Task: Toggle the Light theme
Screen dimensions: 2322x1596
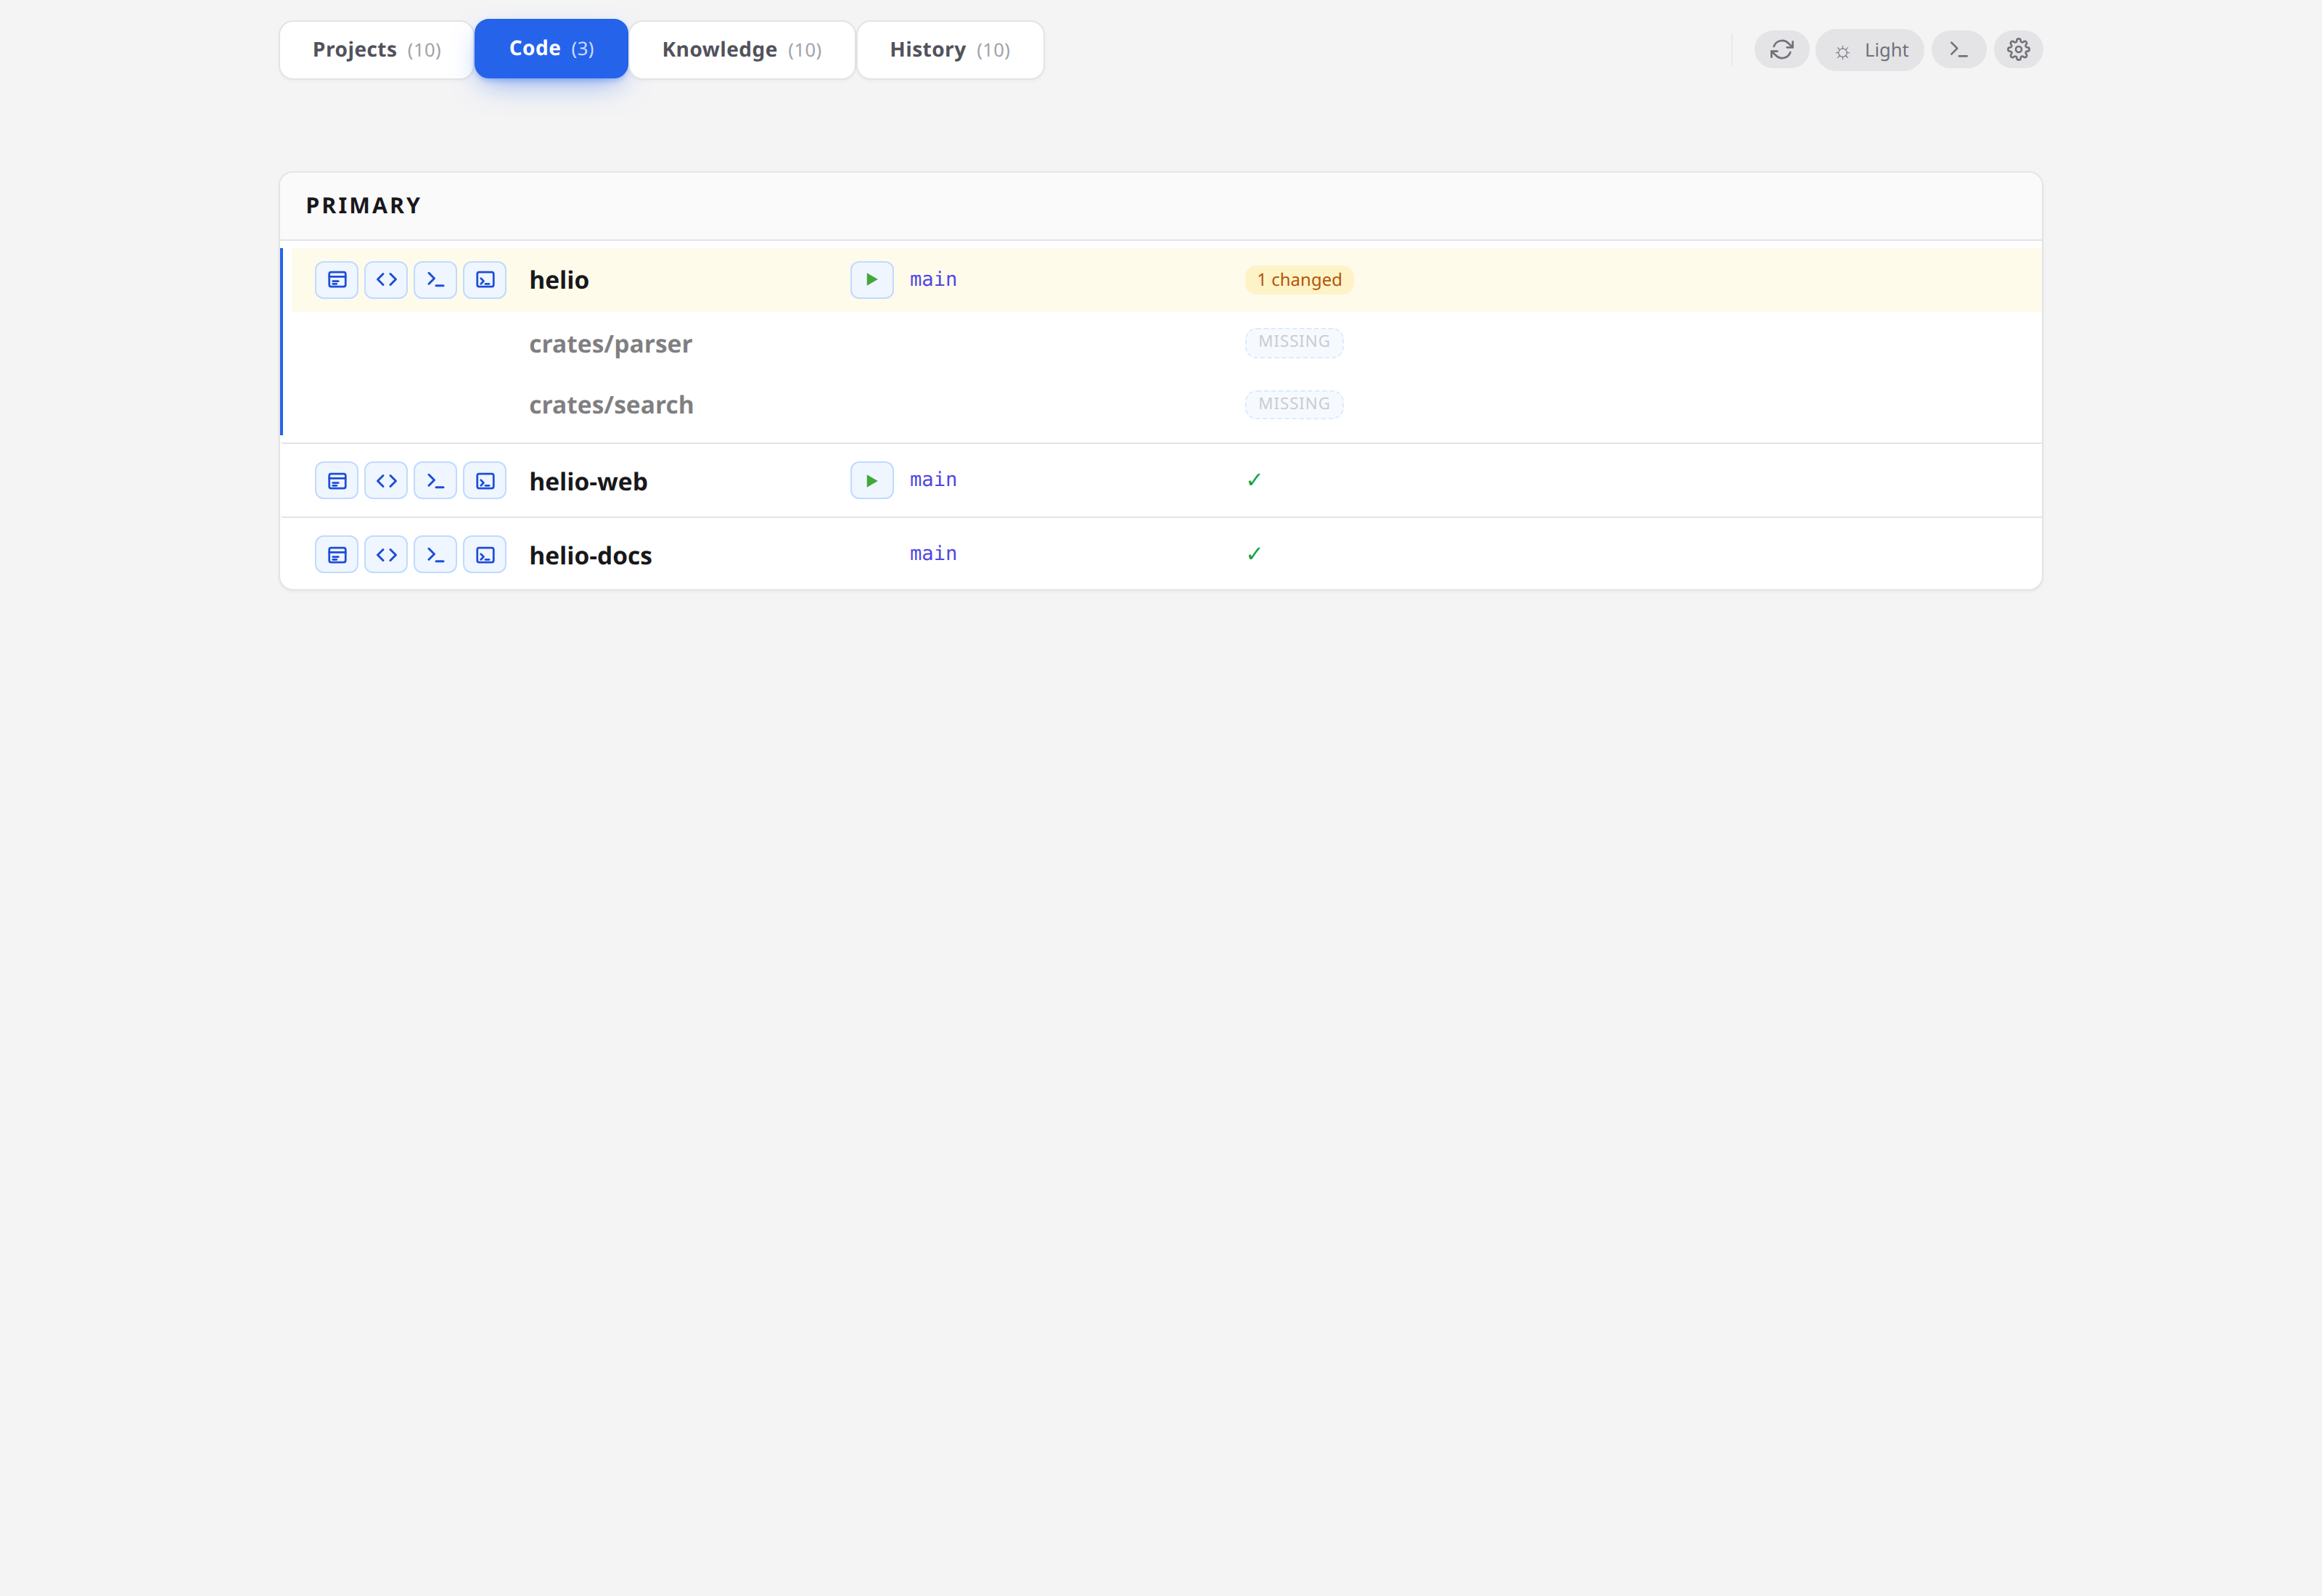Action: pos(1869,49)
